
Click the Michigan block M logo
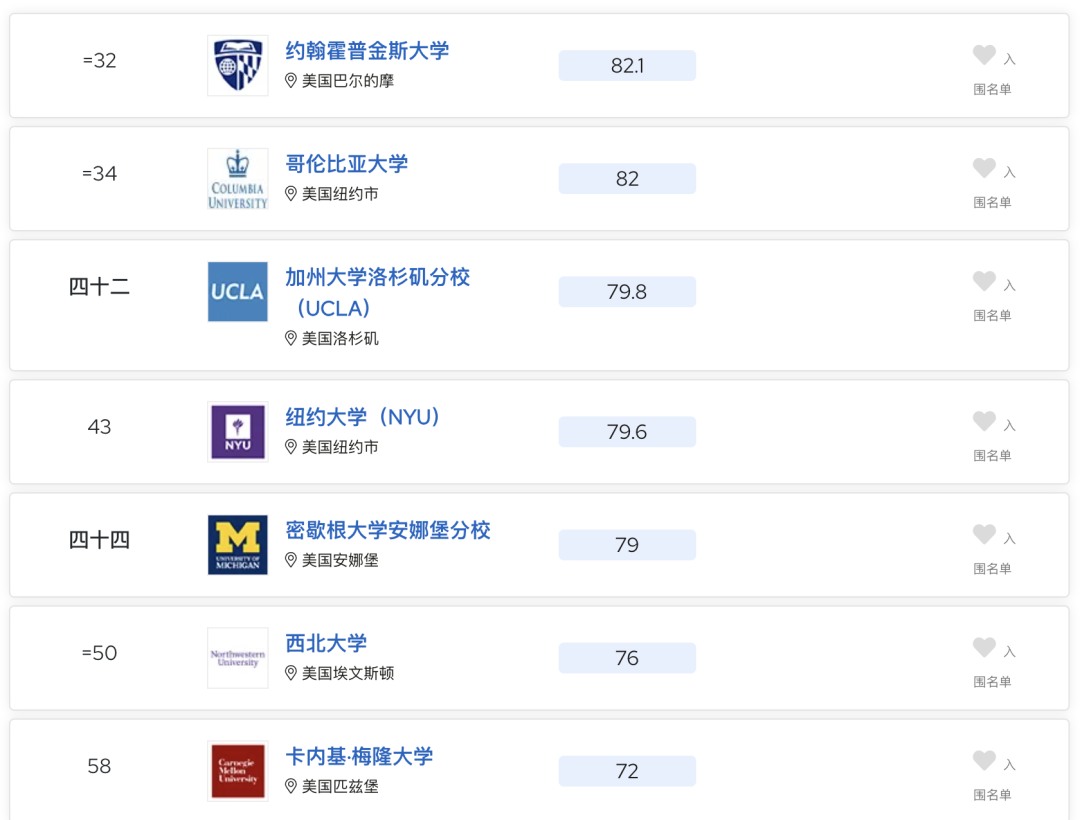pyautogui.click(x=238, y=545)
